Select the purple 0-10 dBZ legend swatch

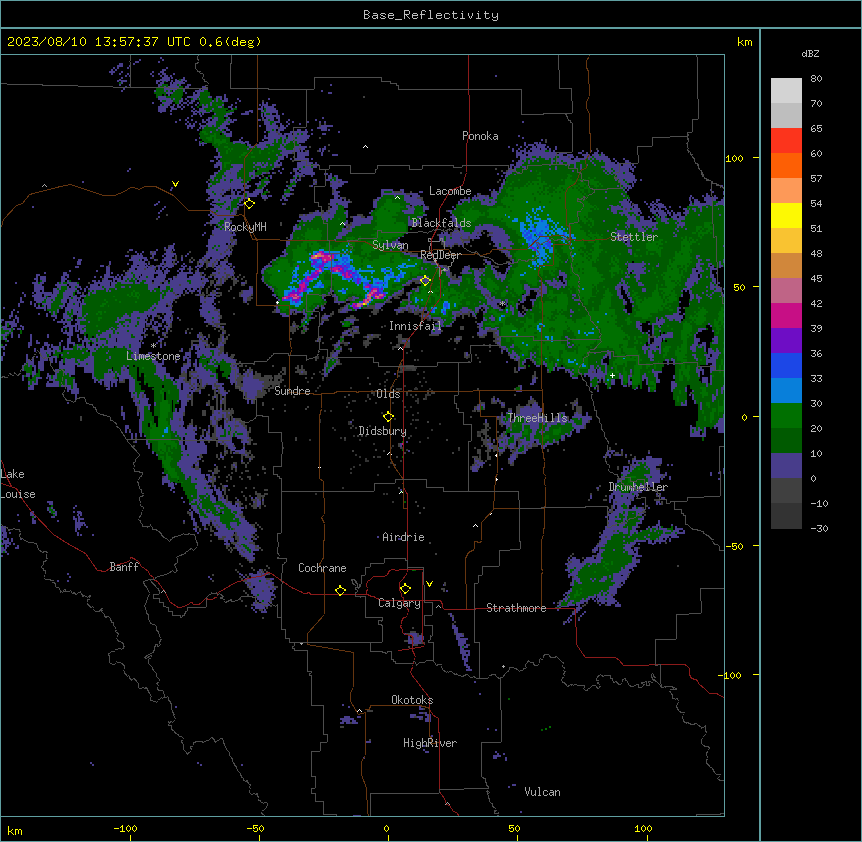786,466
